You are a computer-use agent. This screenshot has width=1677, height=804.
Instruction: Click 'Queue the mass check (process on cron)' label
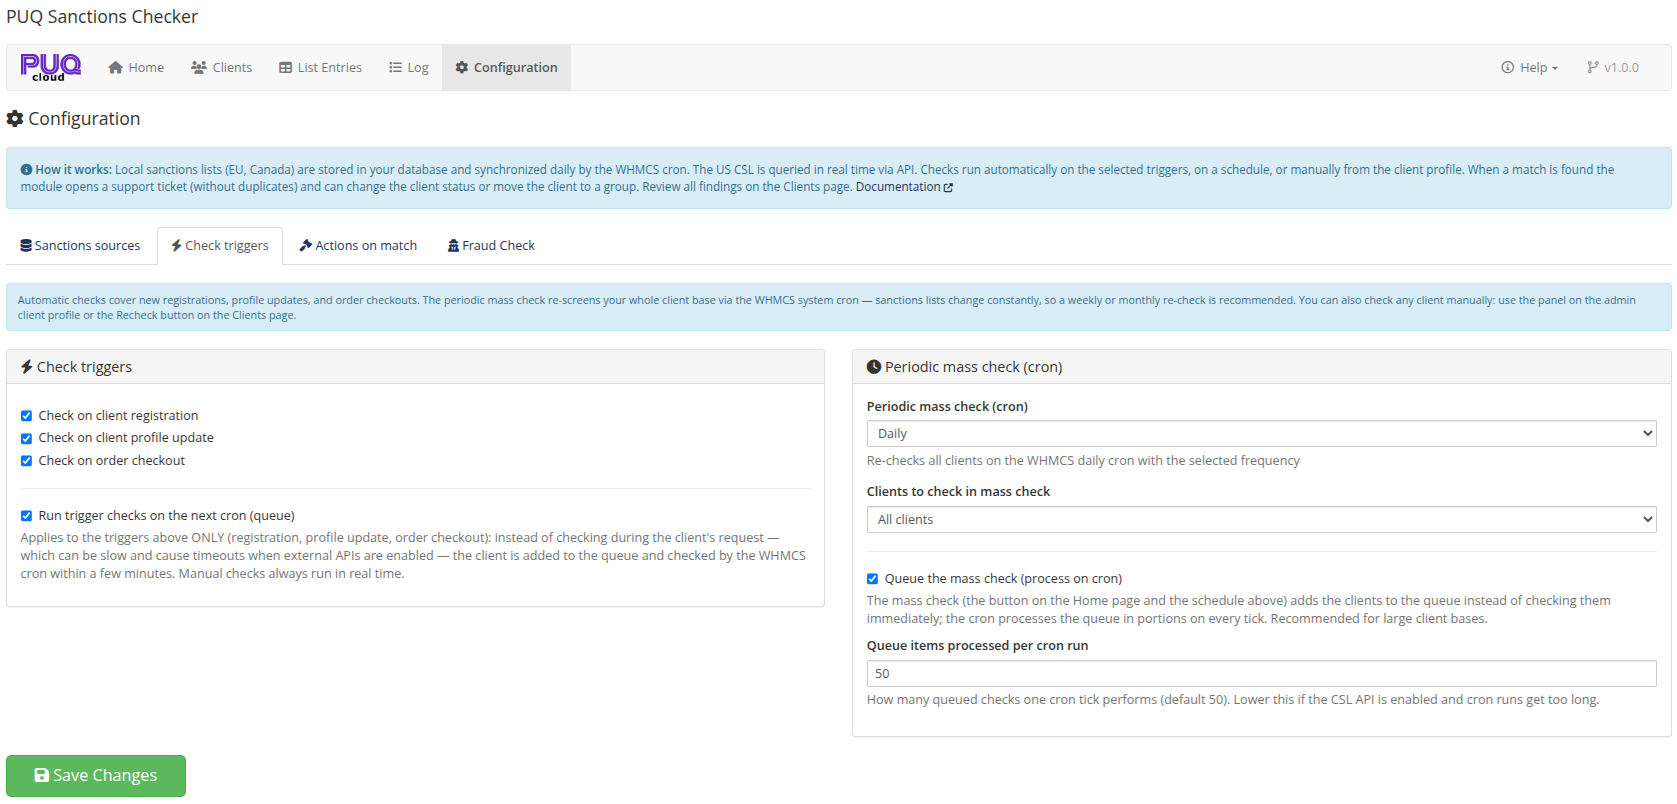coord(1003,579)
